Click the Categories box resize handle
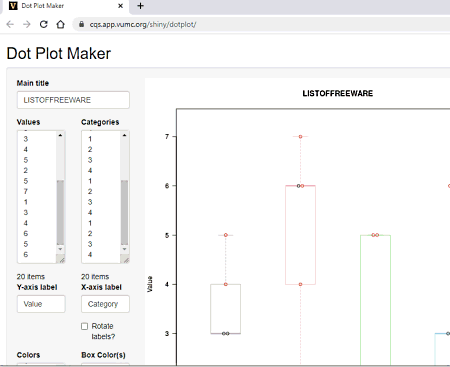This screenshot has height=367, width=450. pos(126,260)
